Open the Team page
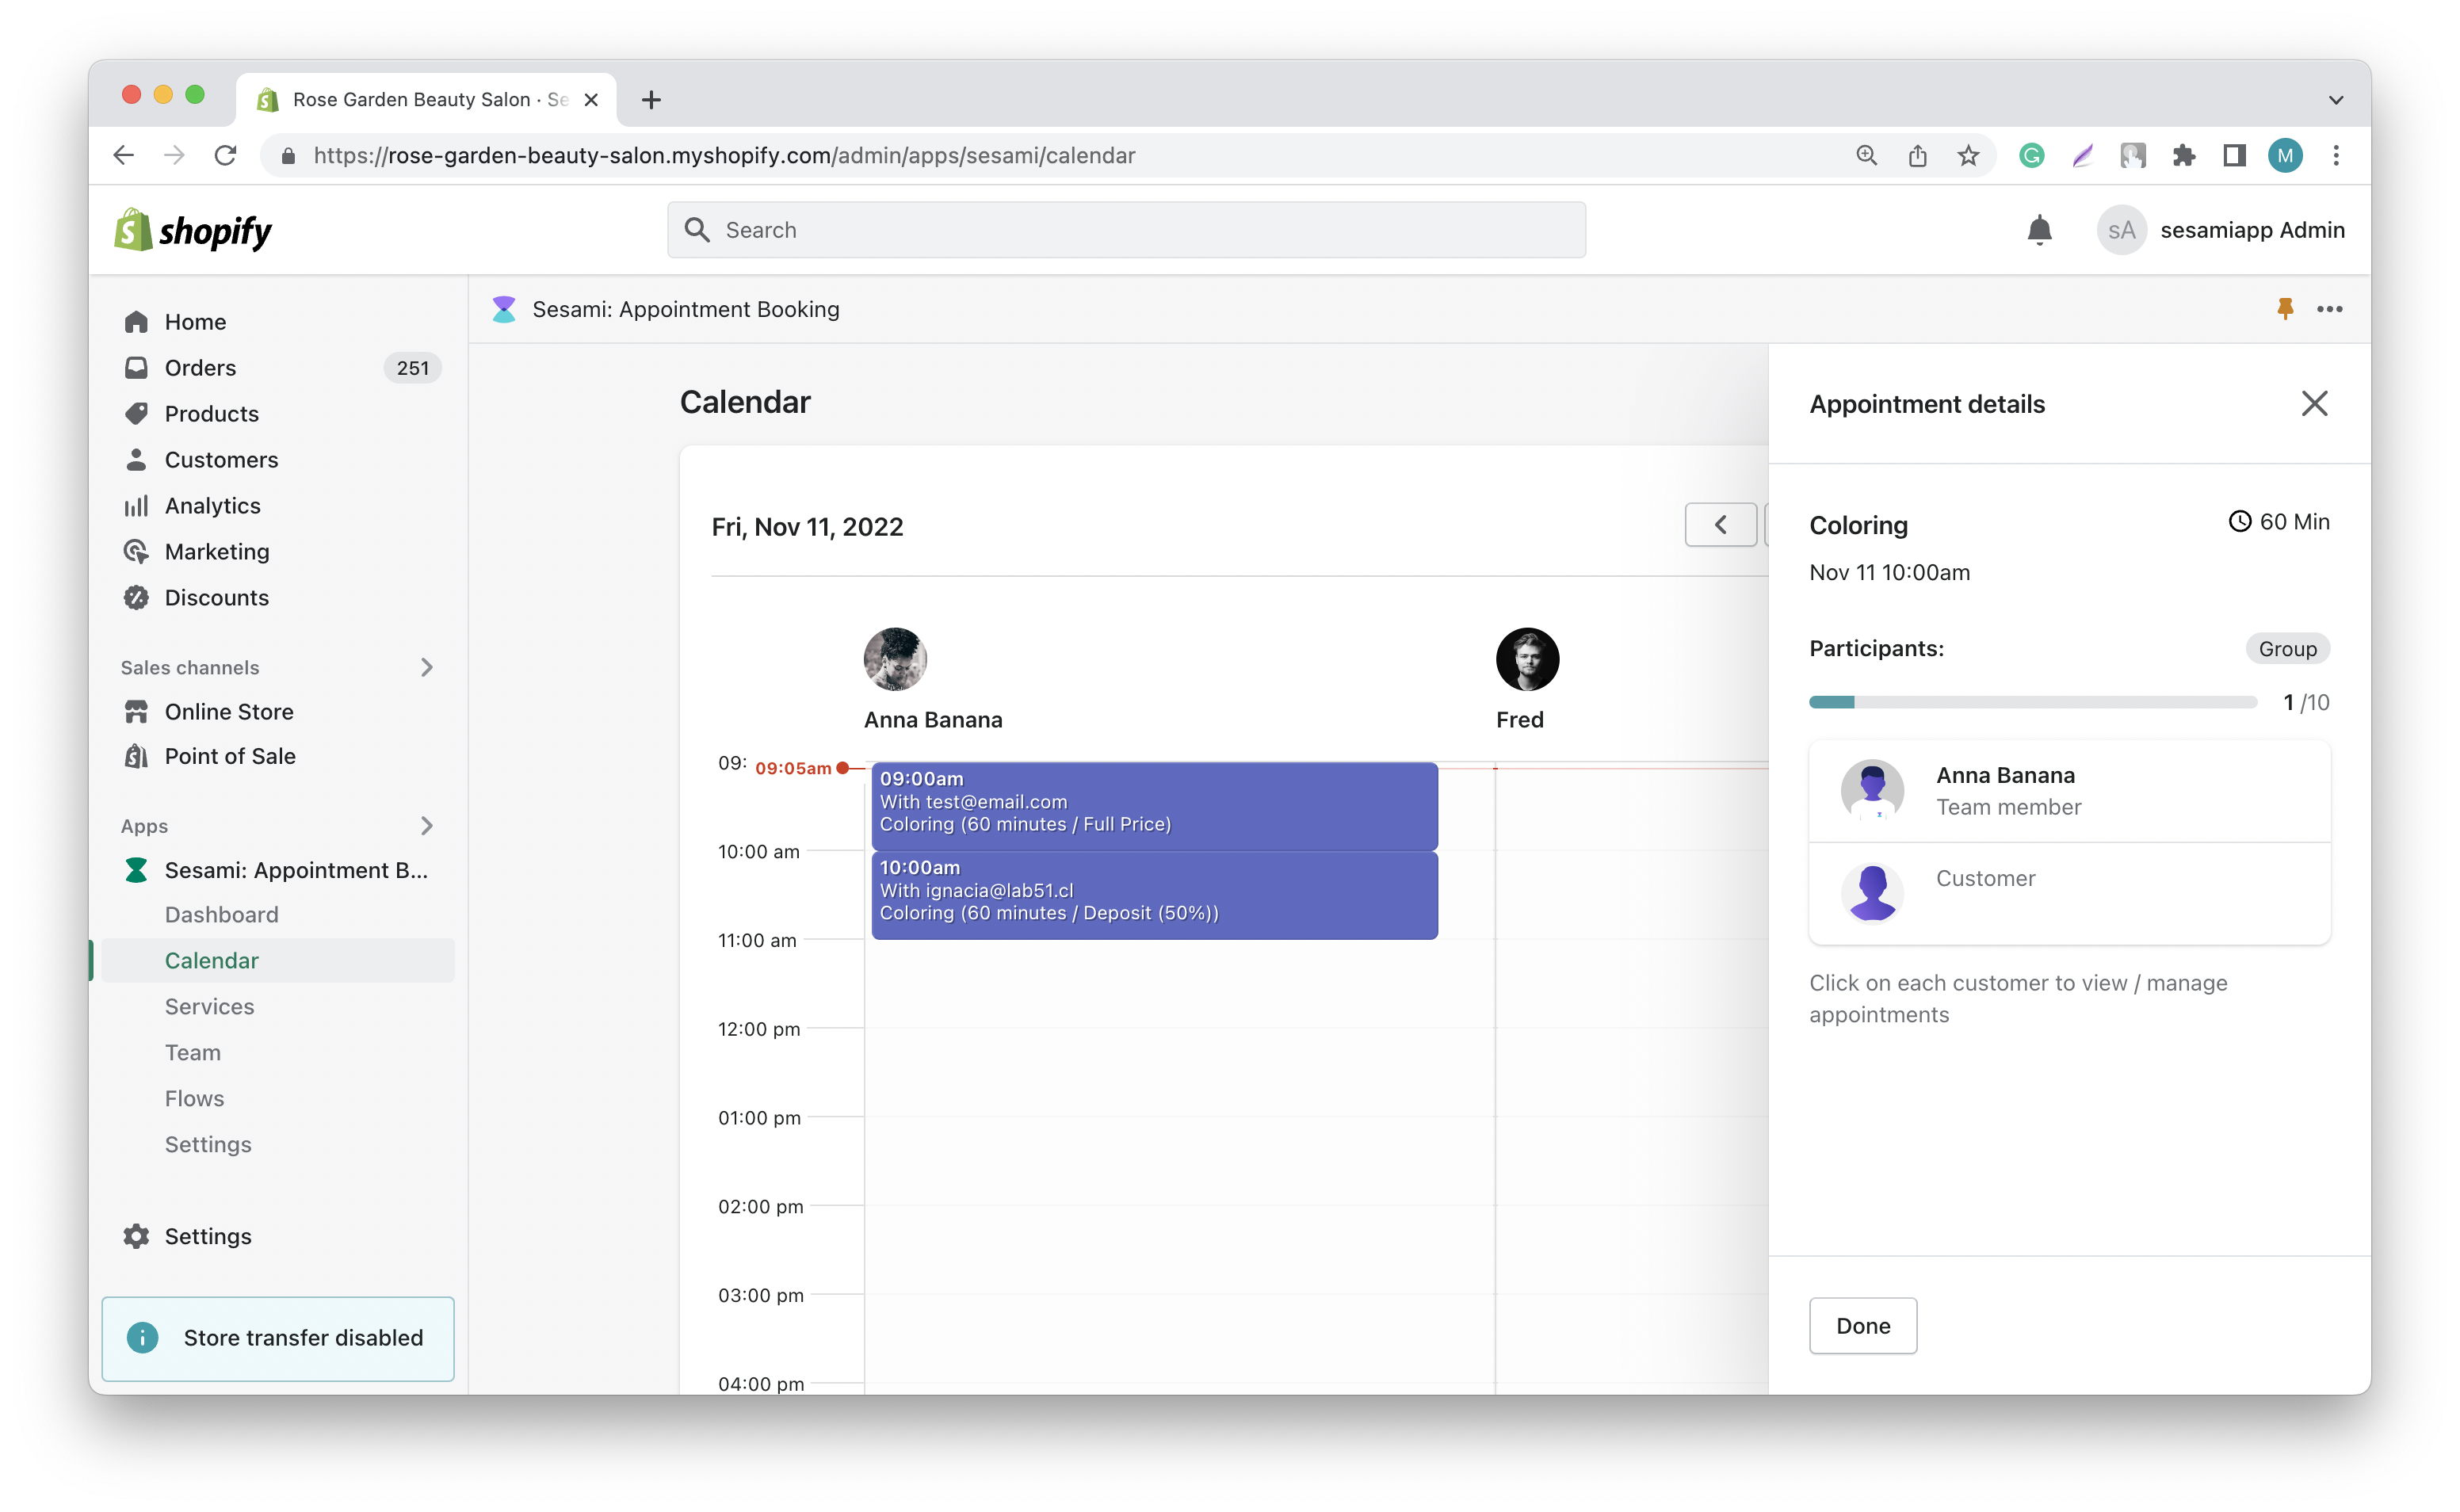The width and height of the screenshot is (2460, 1512). (x=193, y=1053)
